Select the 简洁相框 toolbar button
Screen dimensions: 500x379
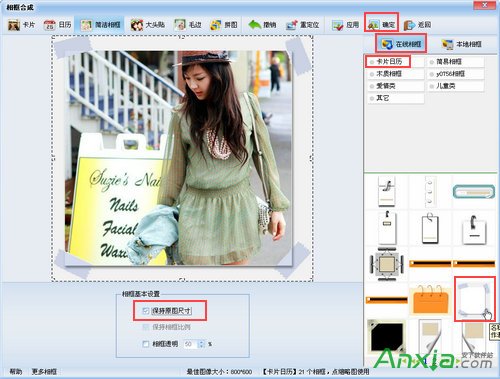coord(100,25)
